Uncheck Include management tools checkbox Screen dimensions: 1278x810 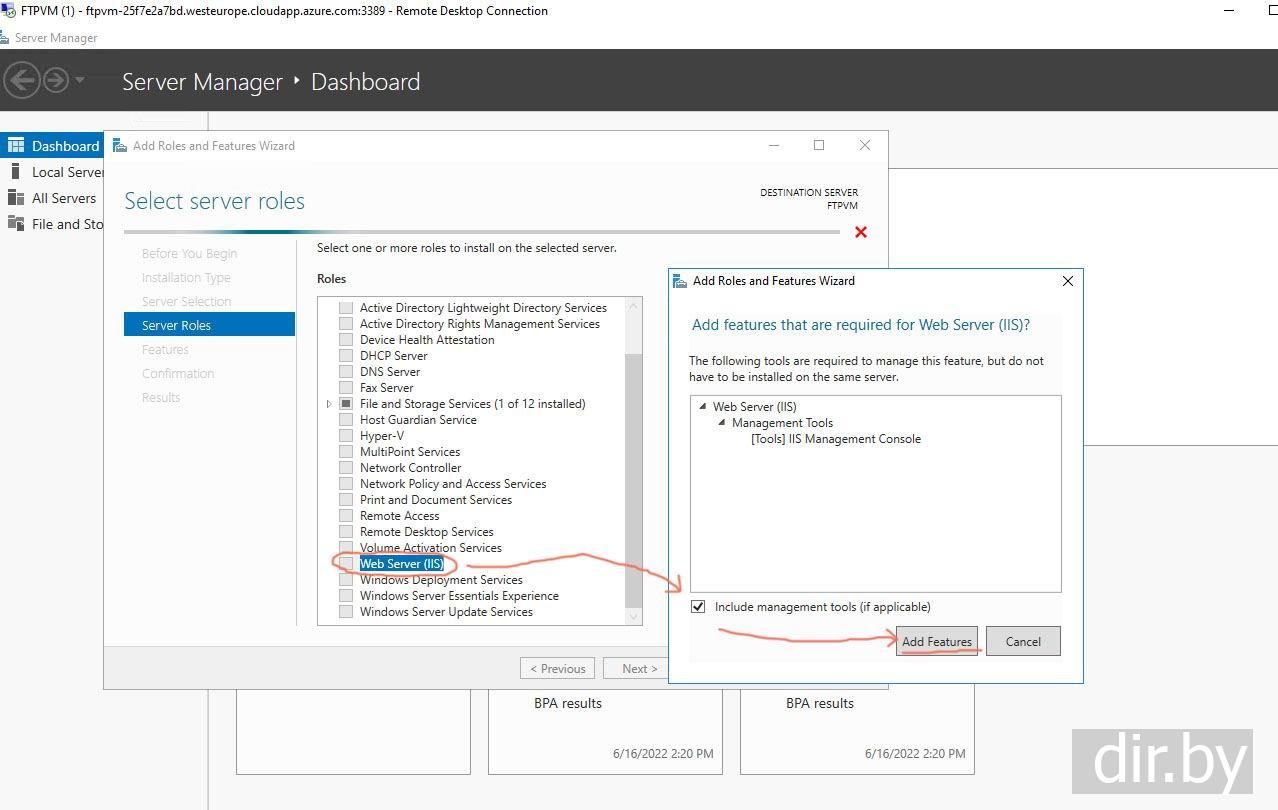point(698,607)
